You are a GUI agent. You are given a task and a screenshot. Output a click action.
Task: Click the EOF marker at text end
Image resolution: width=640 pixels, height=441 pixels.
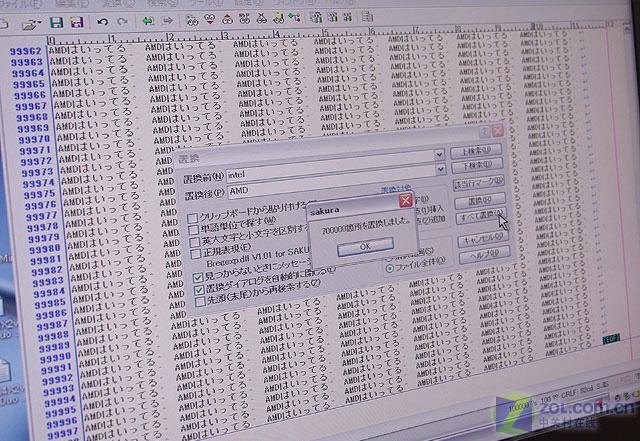[611, 339]
